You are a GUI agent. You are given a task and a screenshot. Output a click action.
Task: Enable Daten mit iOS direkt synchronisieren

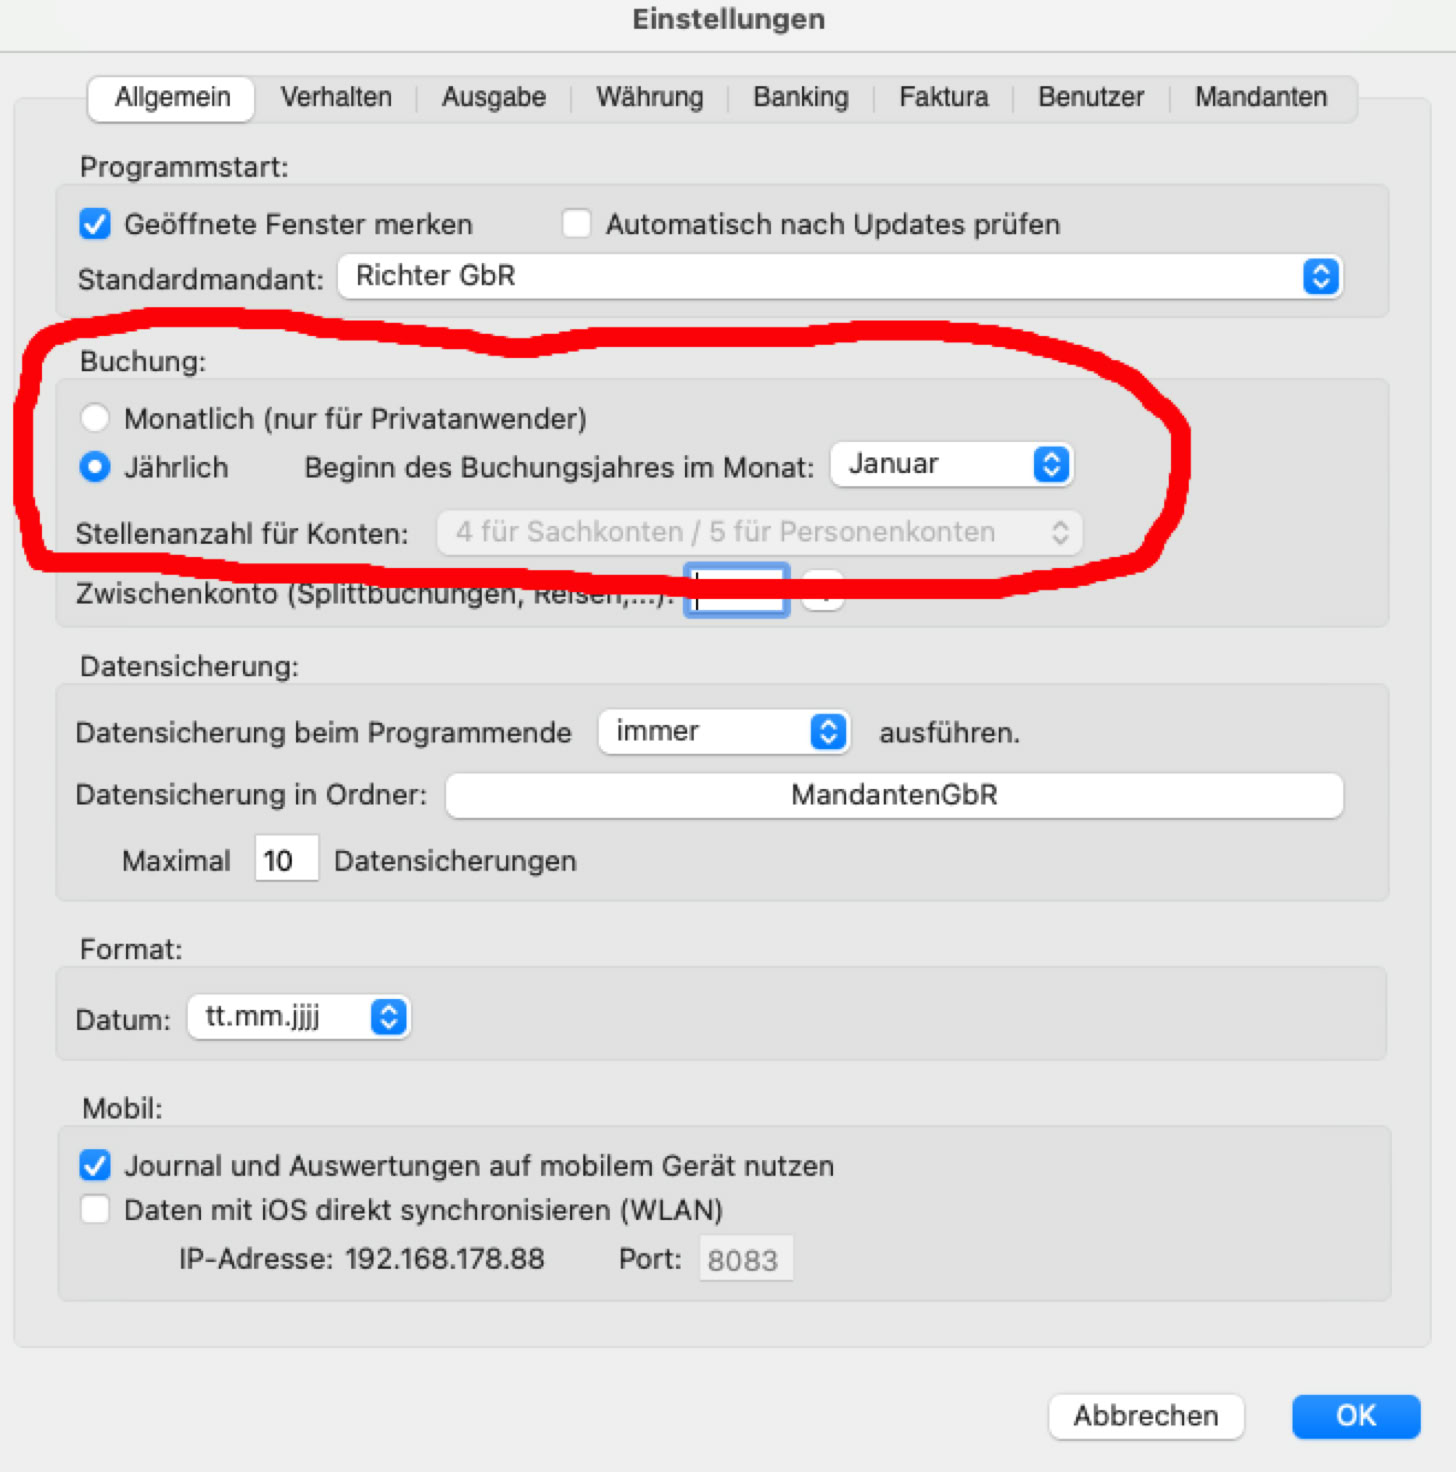point(95,1210)
